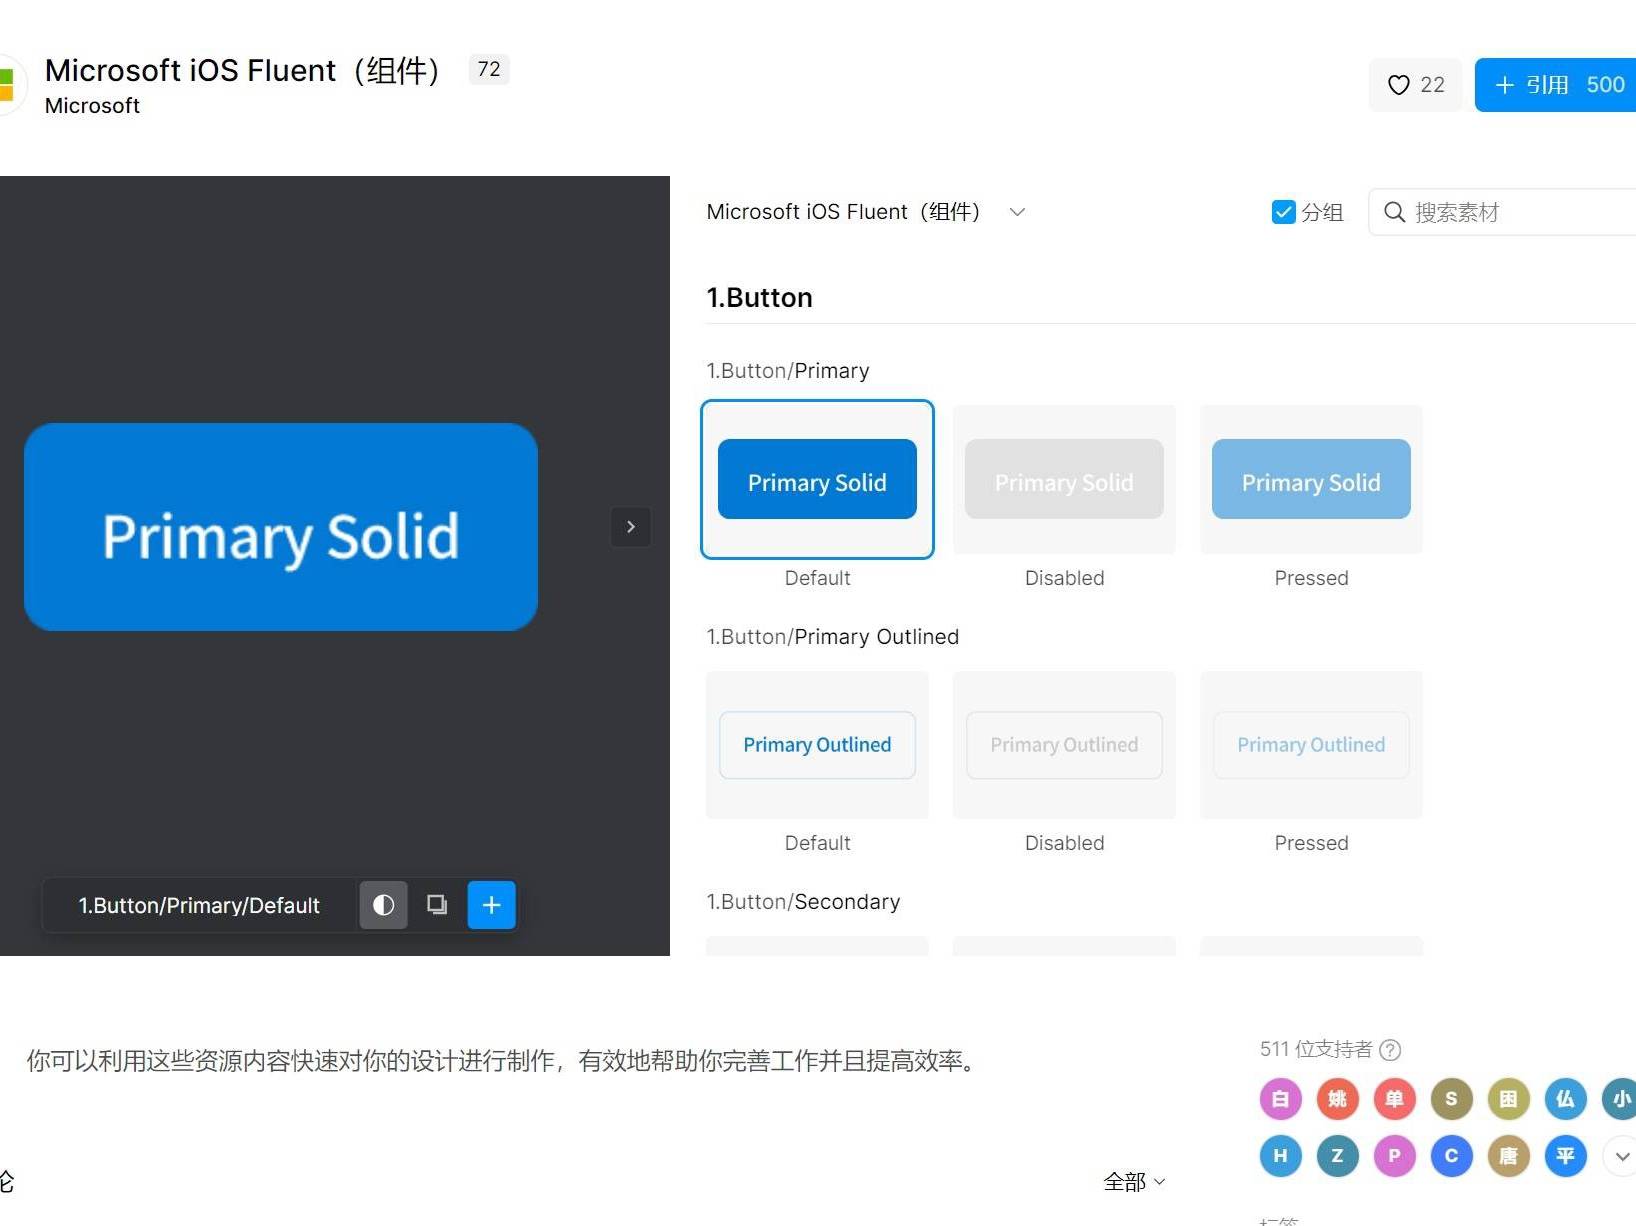Click the heart like icon showing 22
The image size is (1636, 1226).
1415,85
